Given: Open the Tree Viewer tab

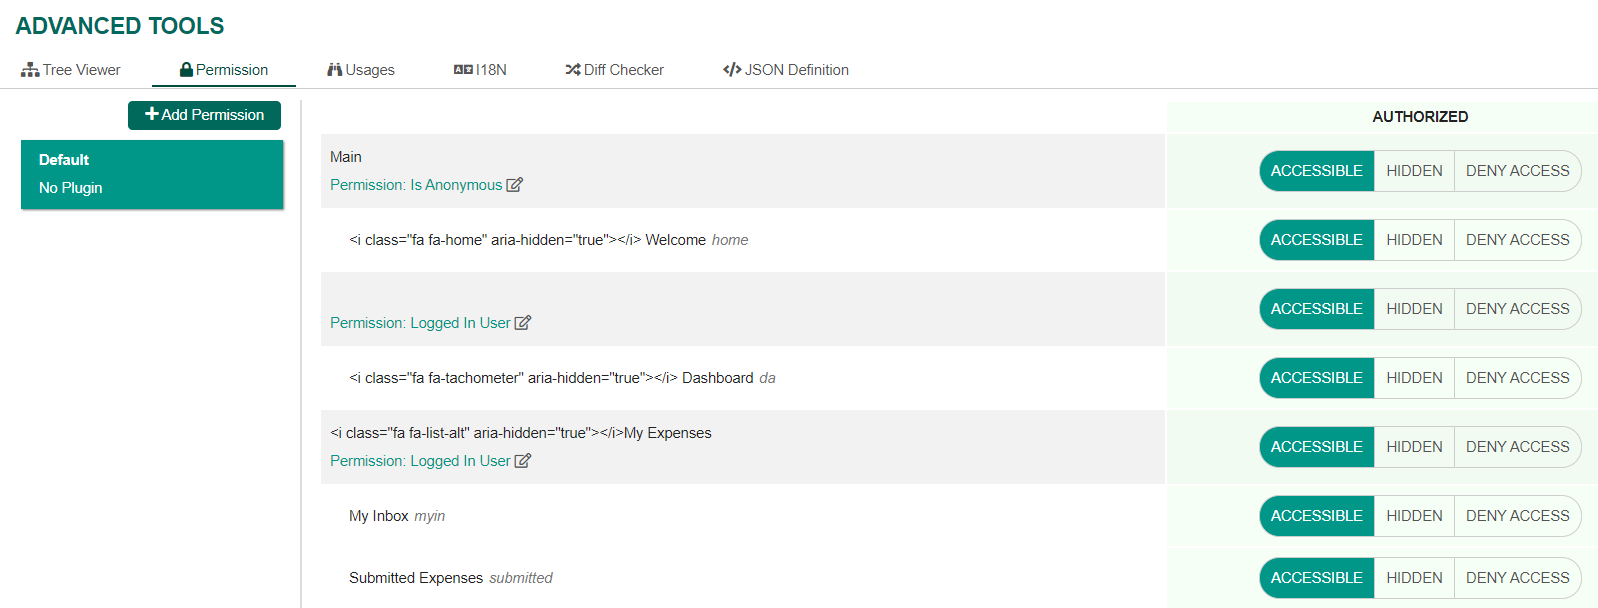Looking at the screenshot, I should click(71, 70).
